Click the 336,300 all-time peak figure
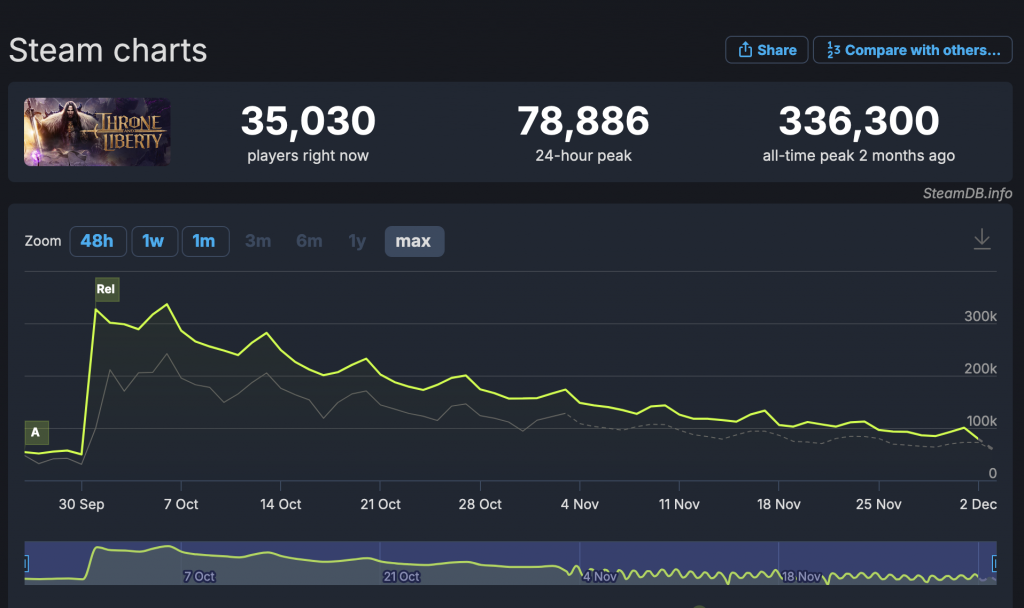This screenshot has width=1024, height=608. [x=859, y=121]
